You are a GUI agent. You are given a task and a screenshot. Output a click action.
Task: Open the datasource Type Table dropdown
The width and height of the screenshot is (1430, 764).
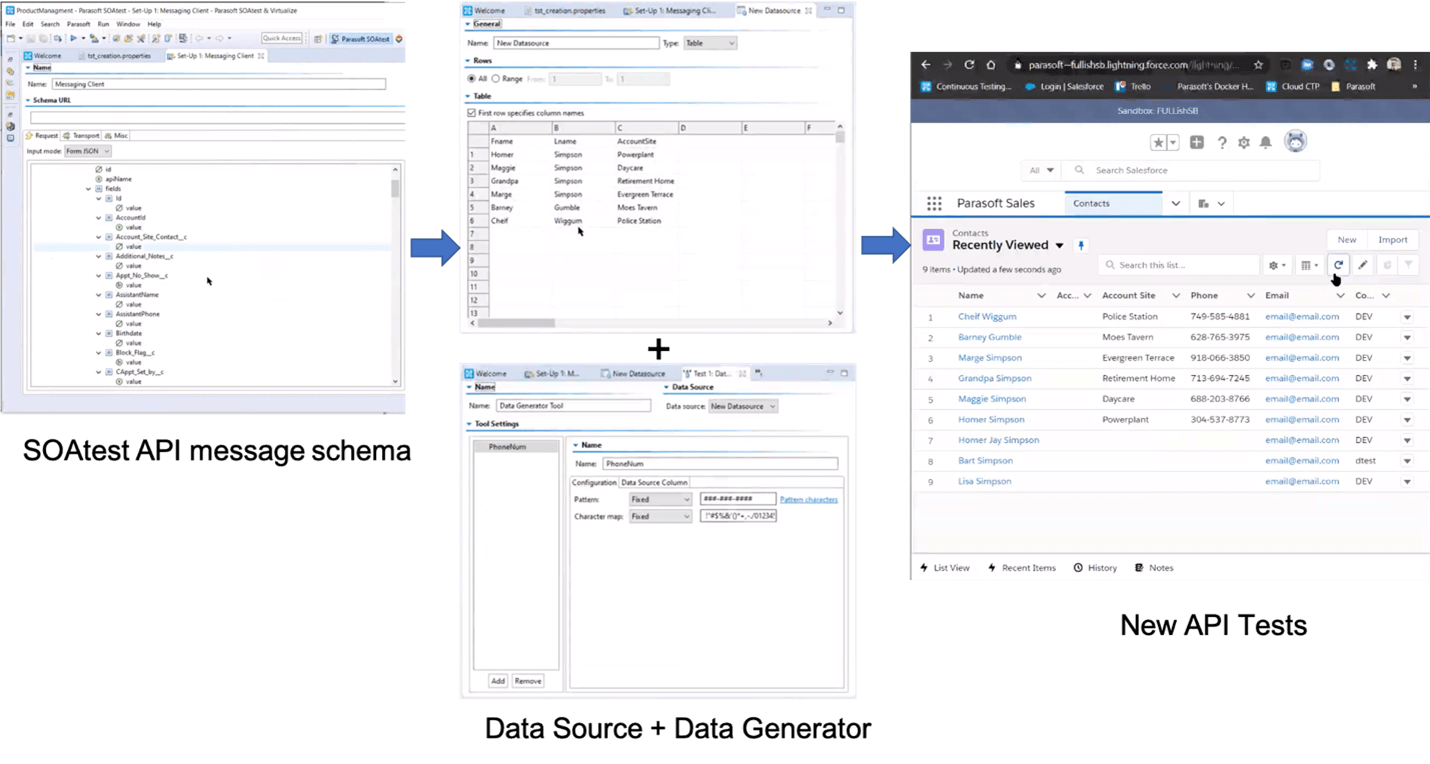pos(710,43)
